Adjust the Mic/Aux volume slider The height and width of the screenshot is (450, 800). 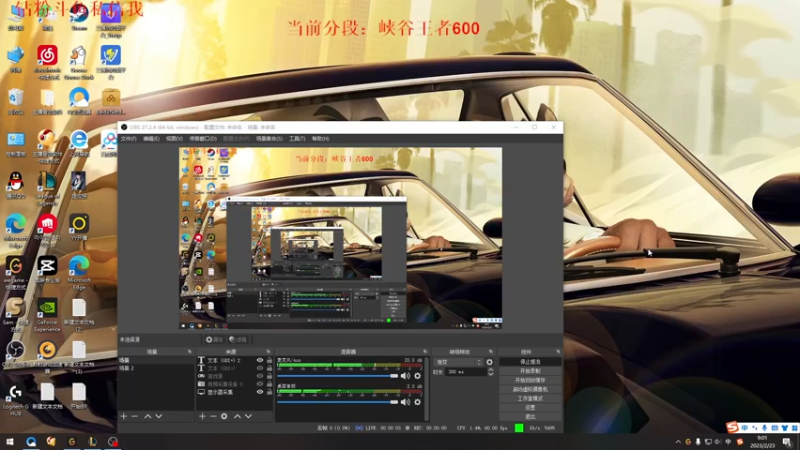point(337,376)
